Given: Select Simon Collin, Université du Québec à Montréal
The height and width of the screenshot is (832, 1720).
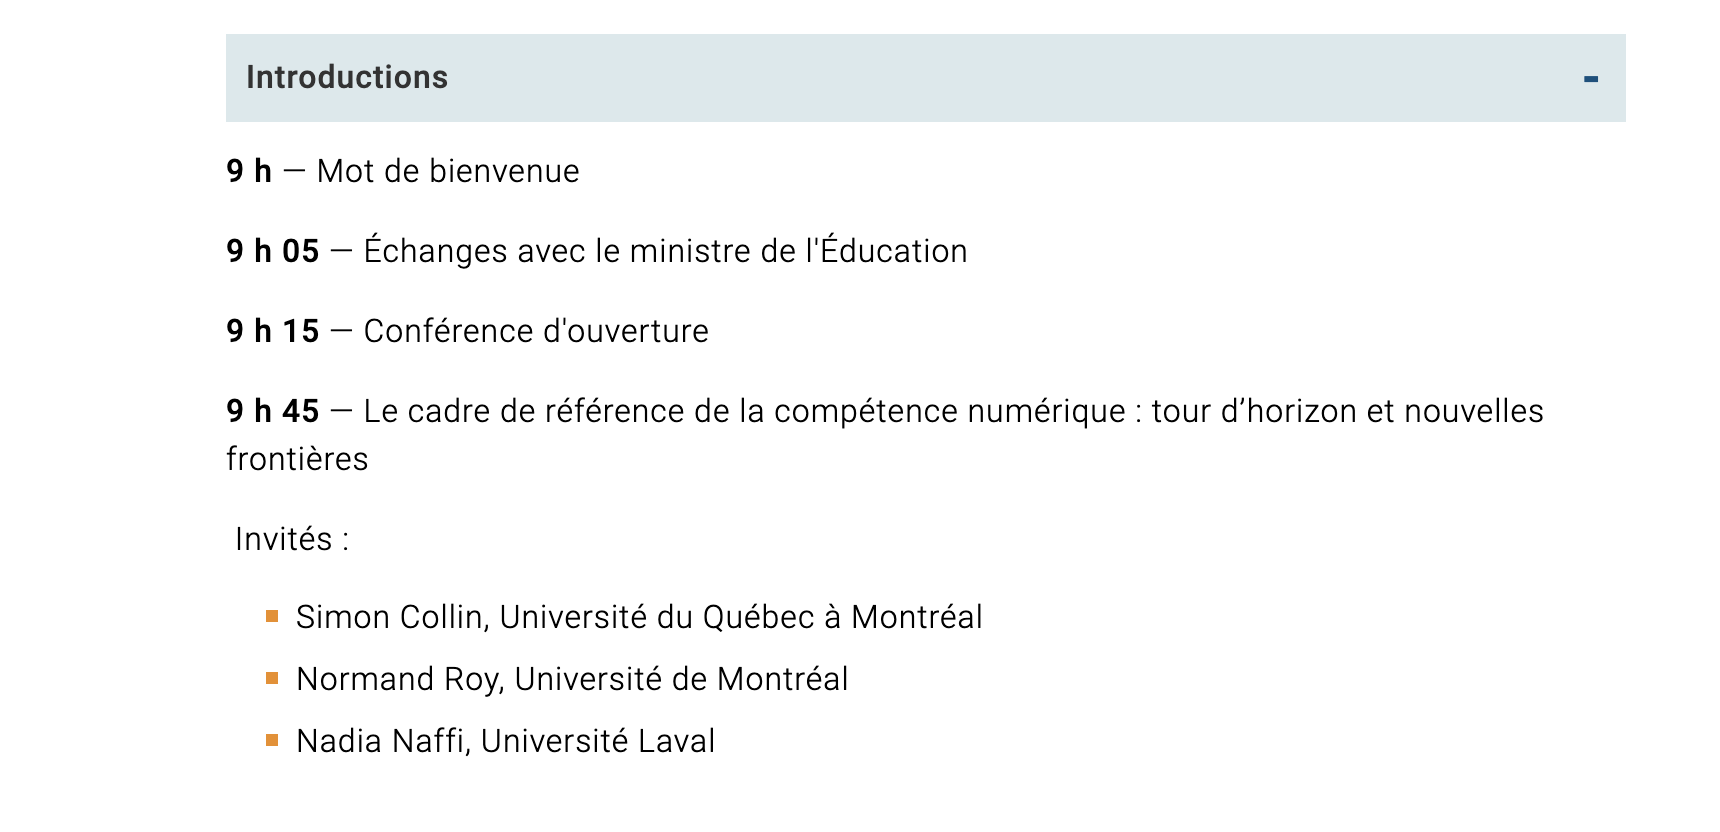Looking at the screenshot, I should click(x=639, y=617).
